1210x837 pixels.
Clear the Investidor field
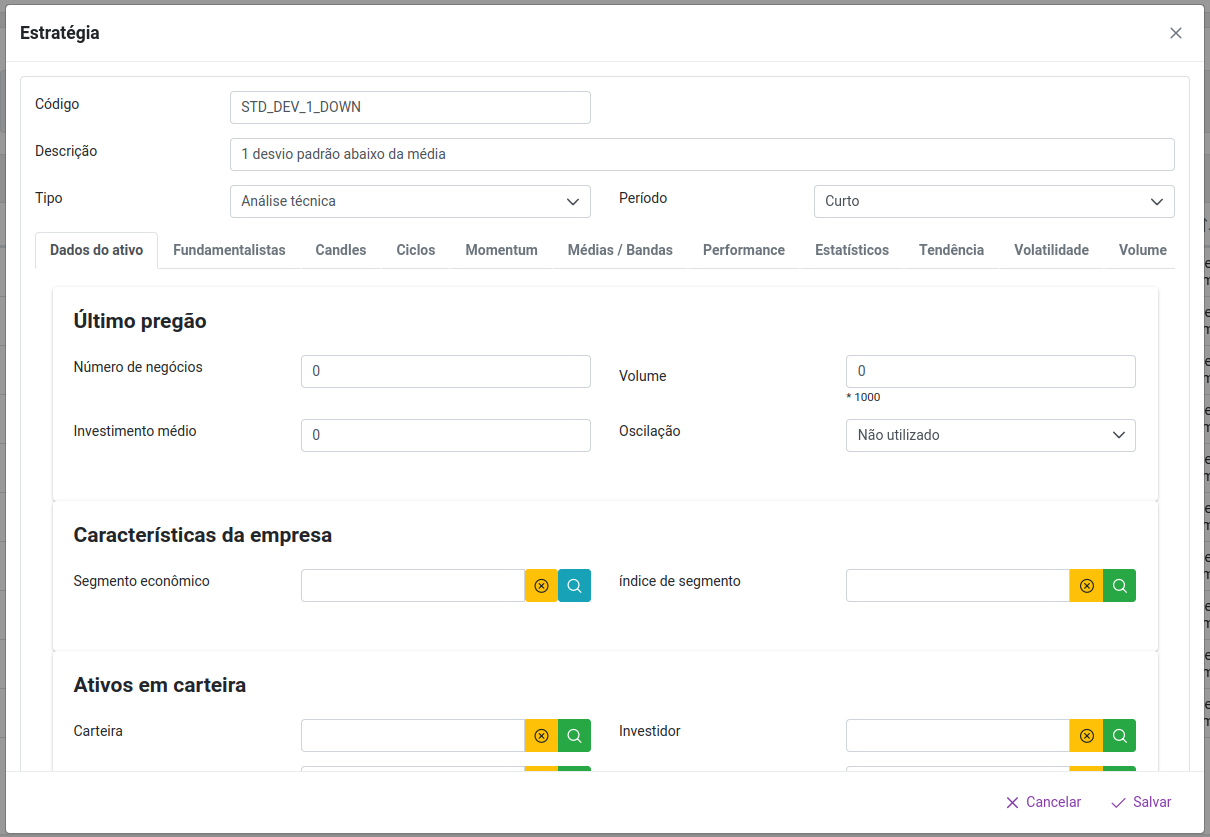coord(1086,736)
